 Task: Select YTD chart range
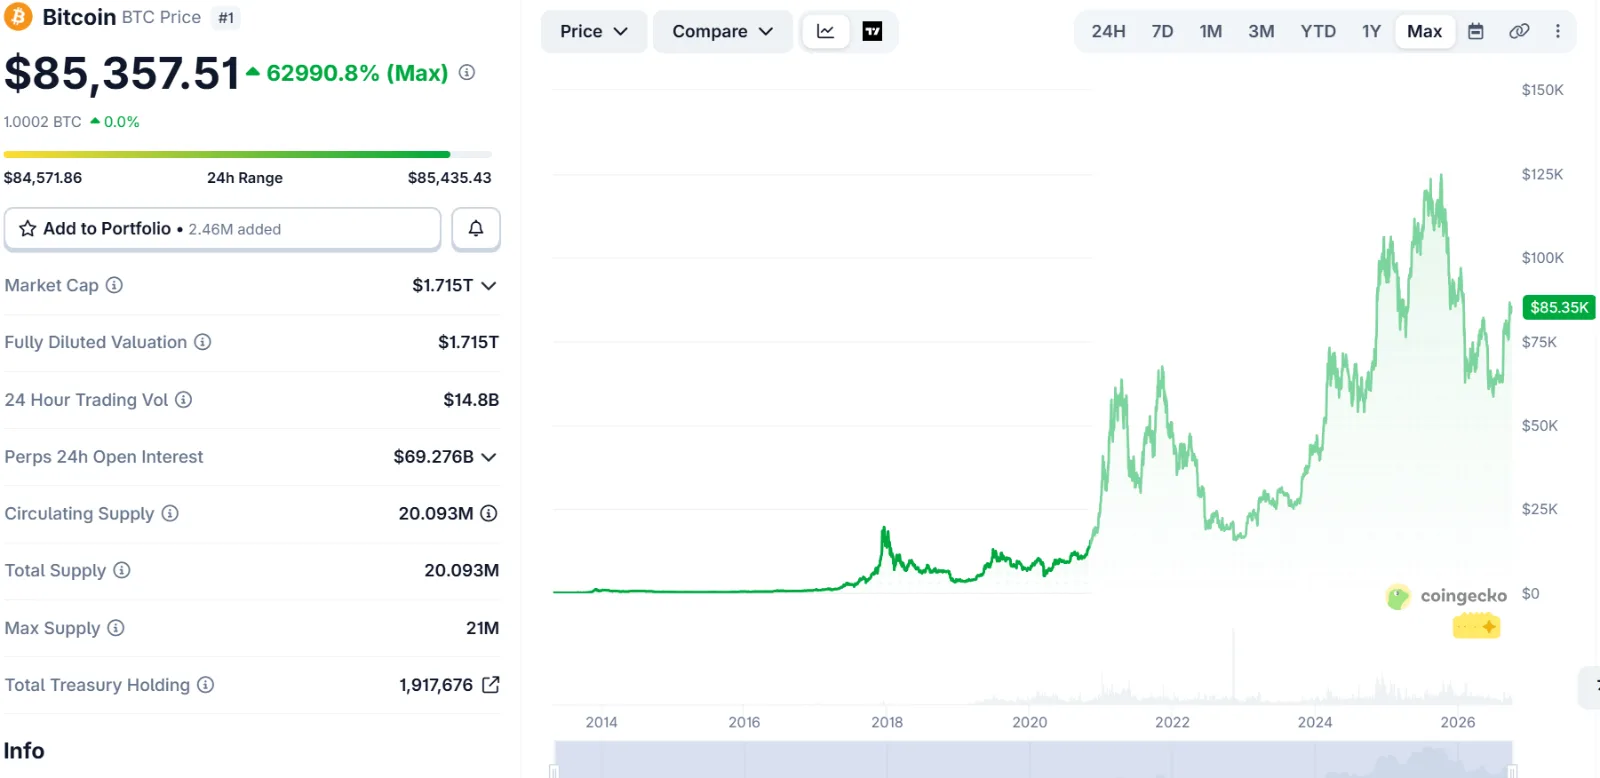1318,31
